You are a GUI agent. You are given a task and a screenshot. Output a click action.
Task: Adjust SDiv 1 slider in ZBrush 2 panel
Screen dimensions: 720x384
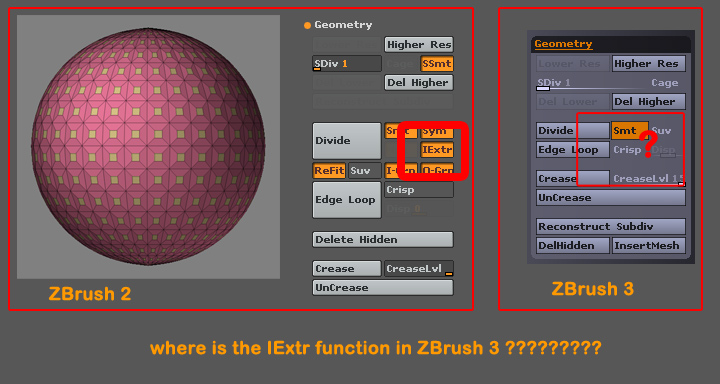347,63
